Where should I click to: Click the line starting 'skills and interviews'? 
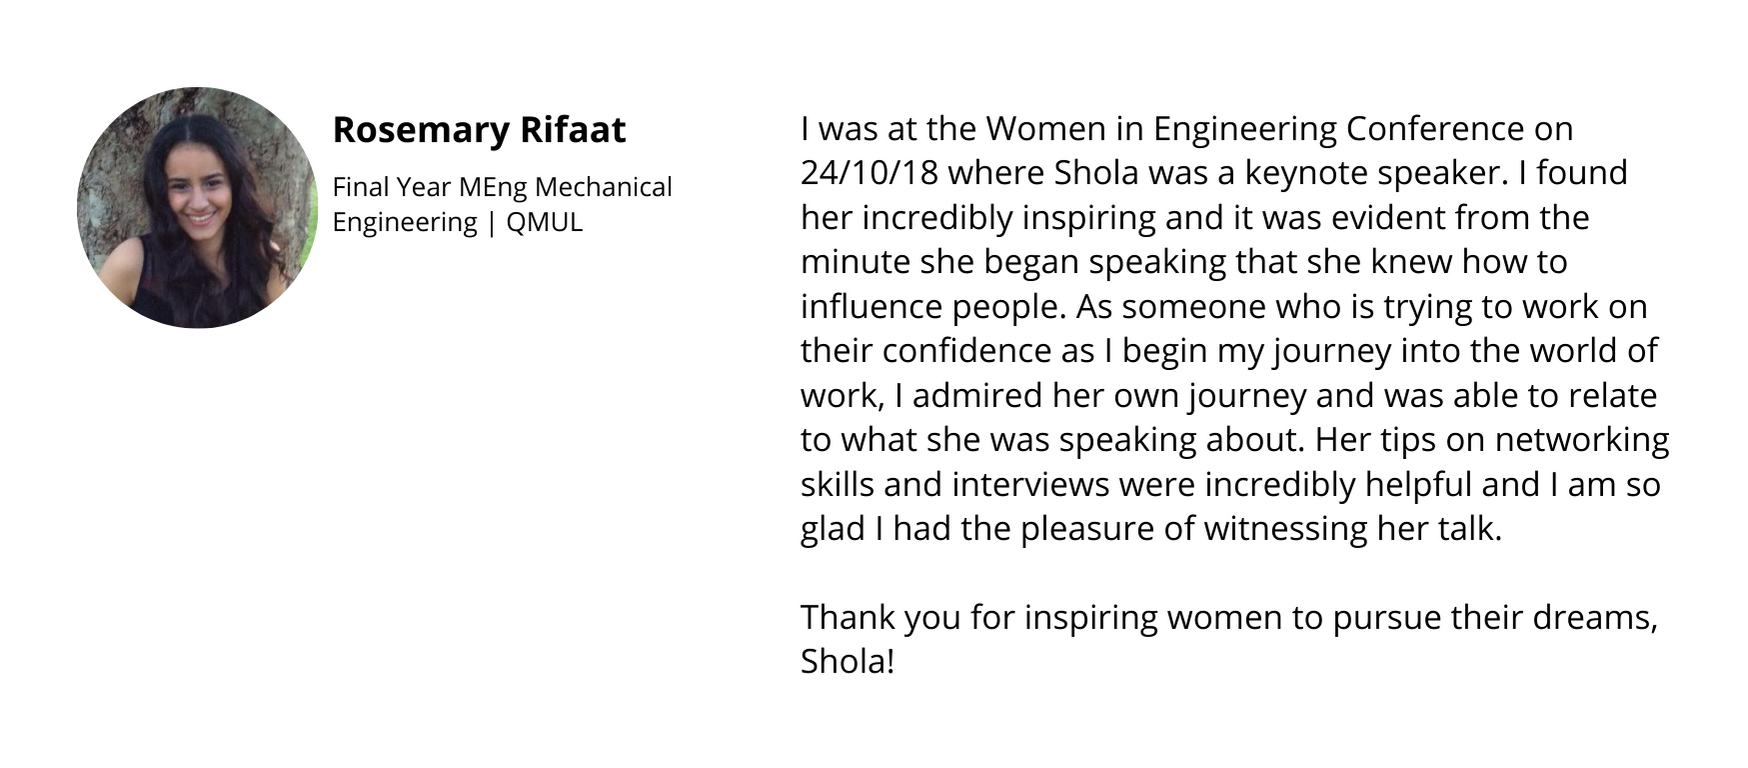[1230, 484]
